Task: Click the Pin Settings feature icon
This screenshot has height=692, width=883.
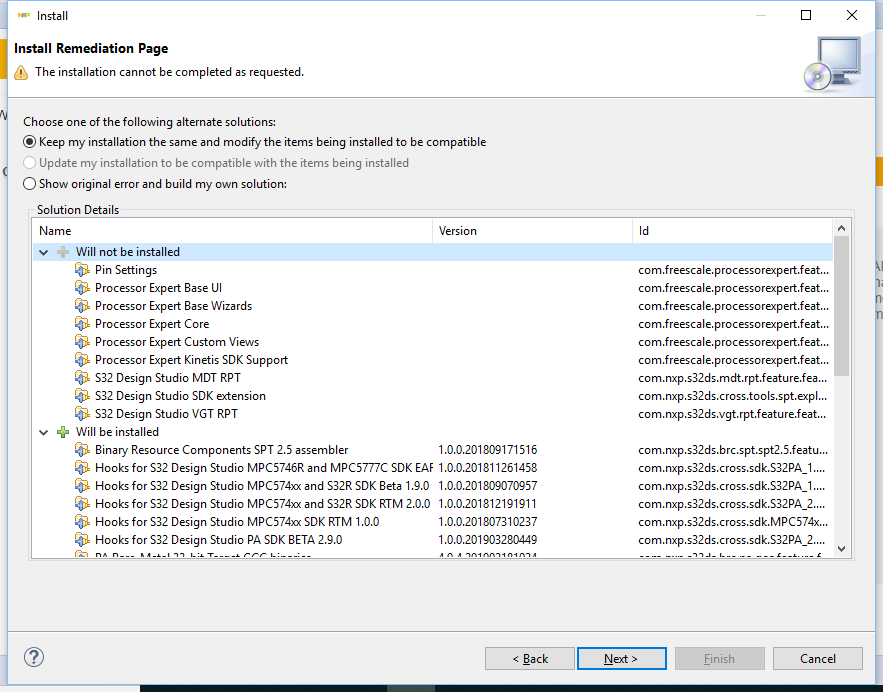Action: (82, 270)
